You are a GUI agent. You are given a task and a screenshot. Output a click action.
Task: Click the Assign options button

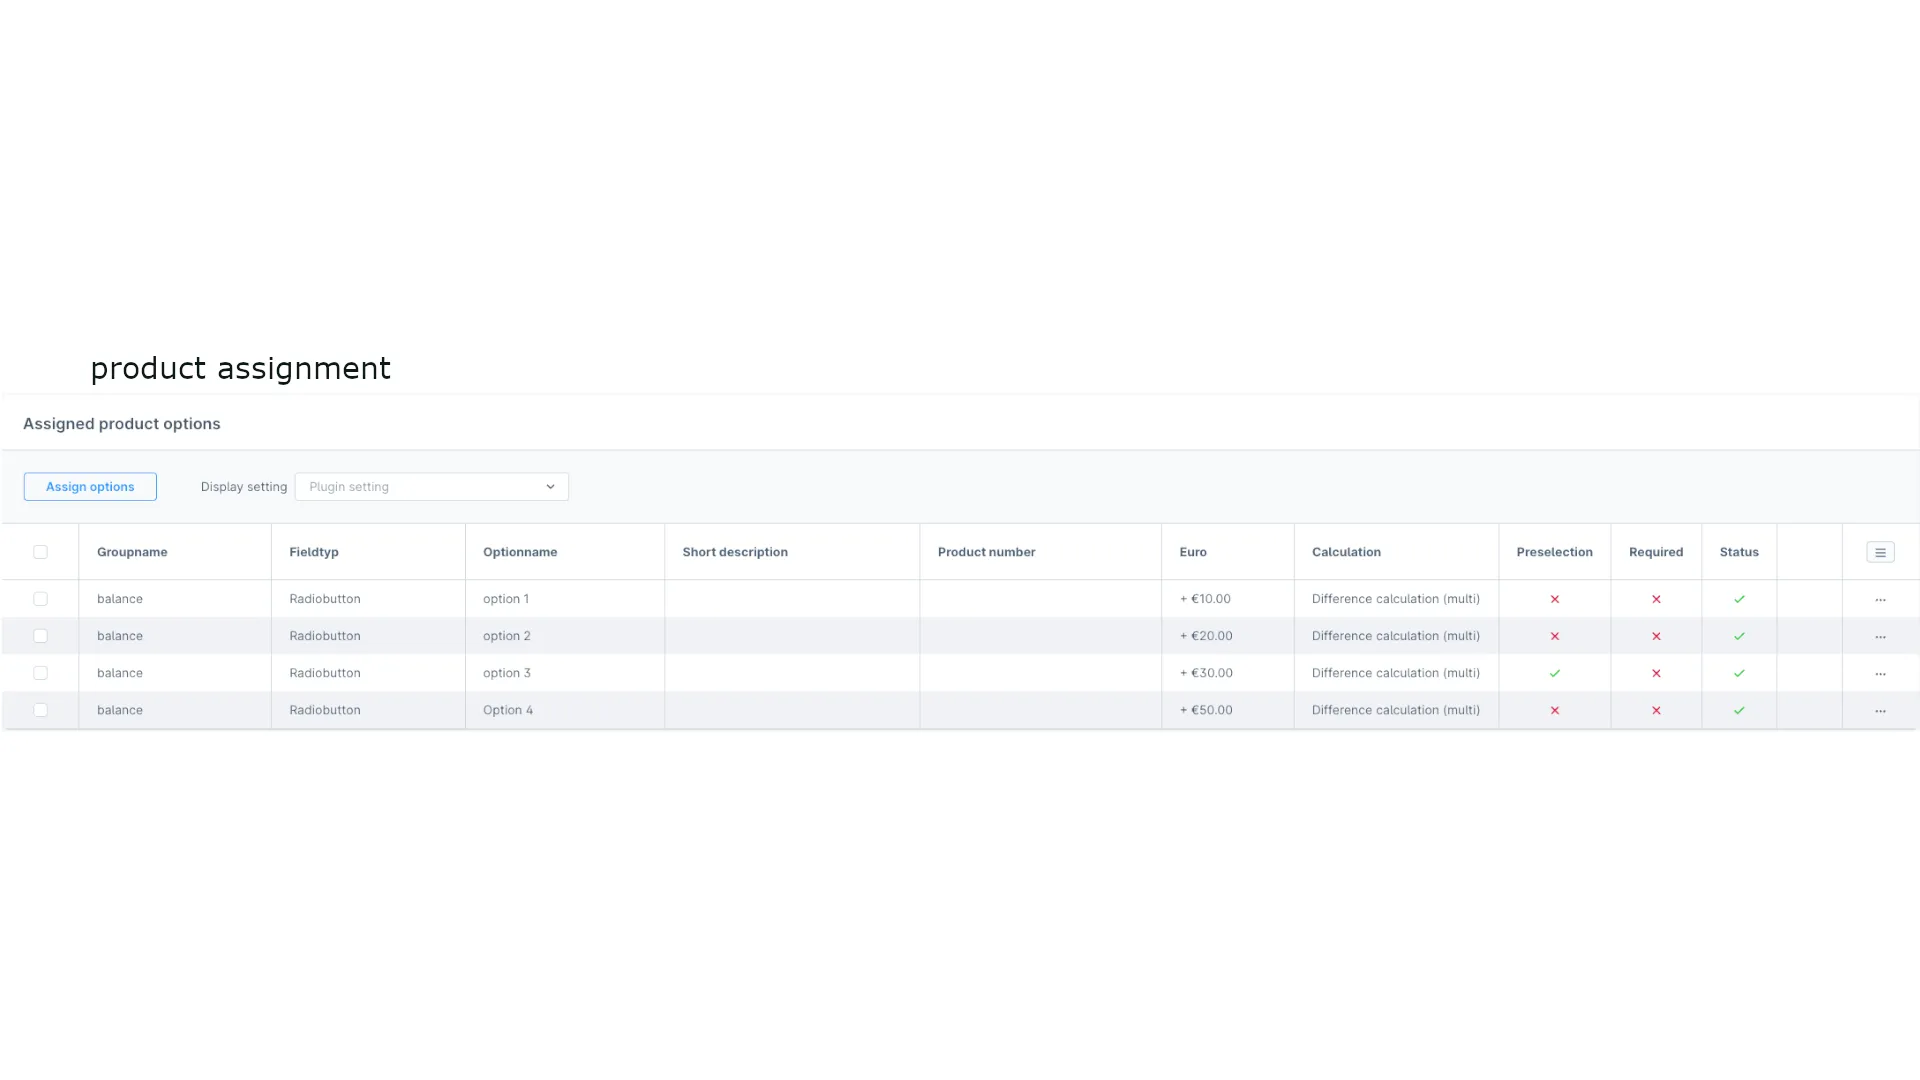89,487
